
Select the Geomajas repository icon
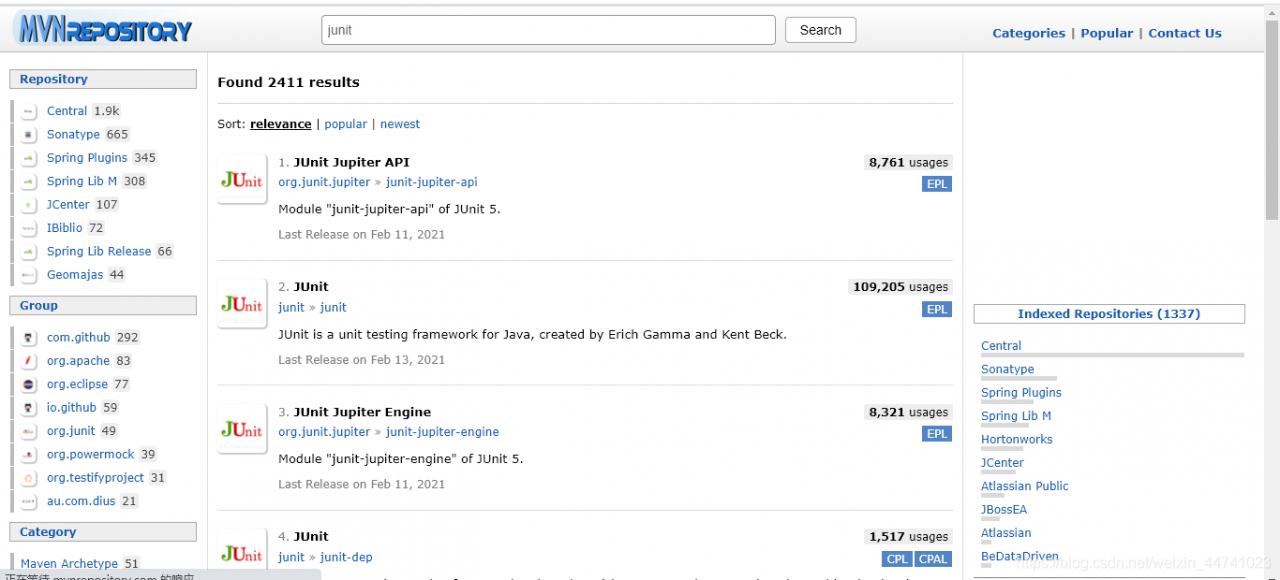click(29, 275)
